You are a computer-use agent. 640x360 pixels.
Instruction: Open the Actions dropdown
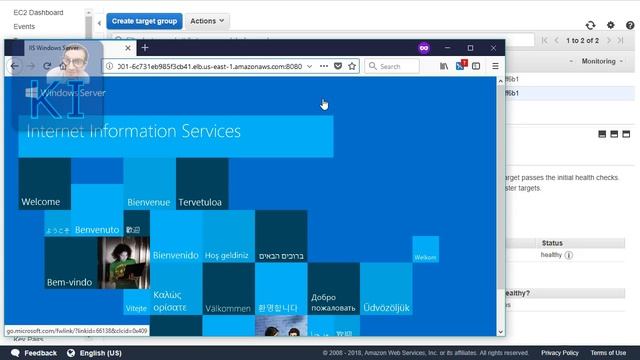click(207, 21)
